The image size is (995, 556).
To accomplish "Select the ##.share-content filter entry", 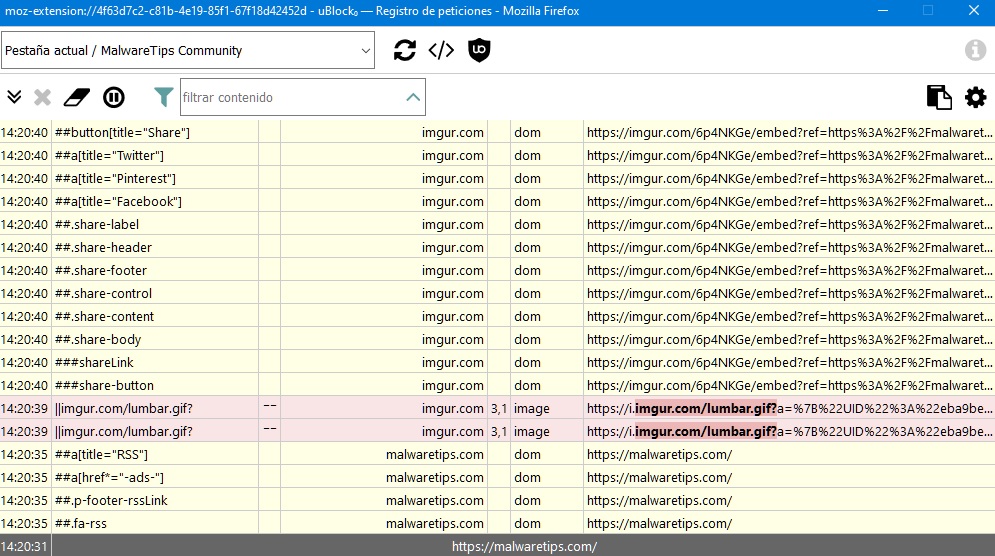I will click(x=104, y=316).
